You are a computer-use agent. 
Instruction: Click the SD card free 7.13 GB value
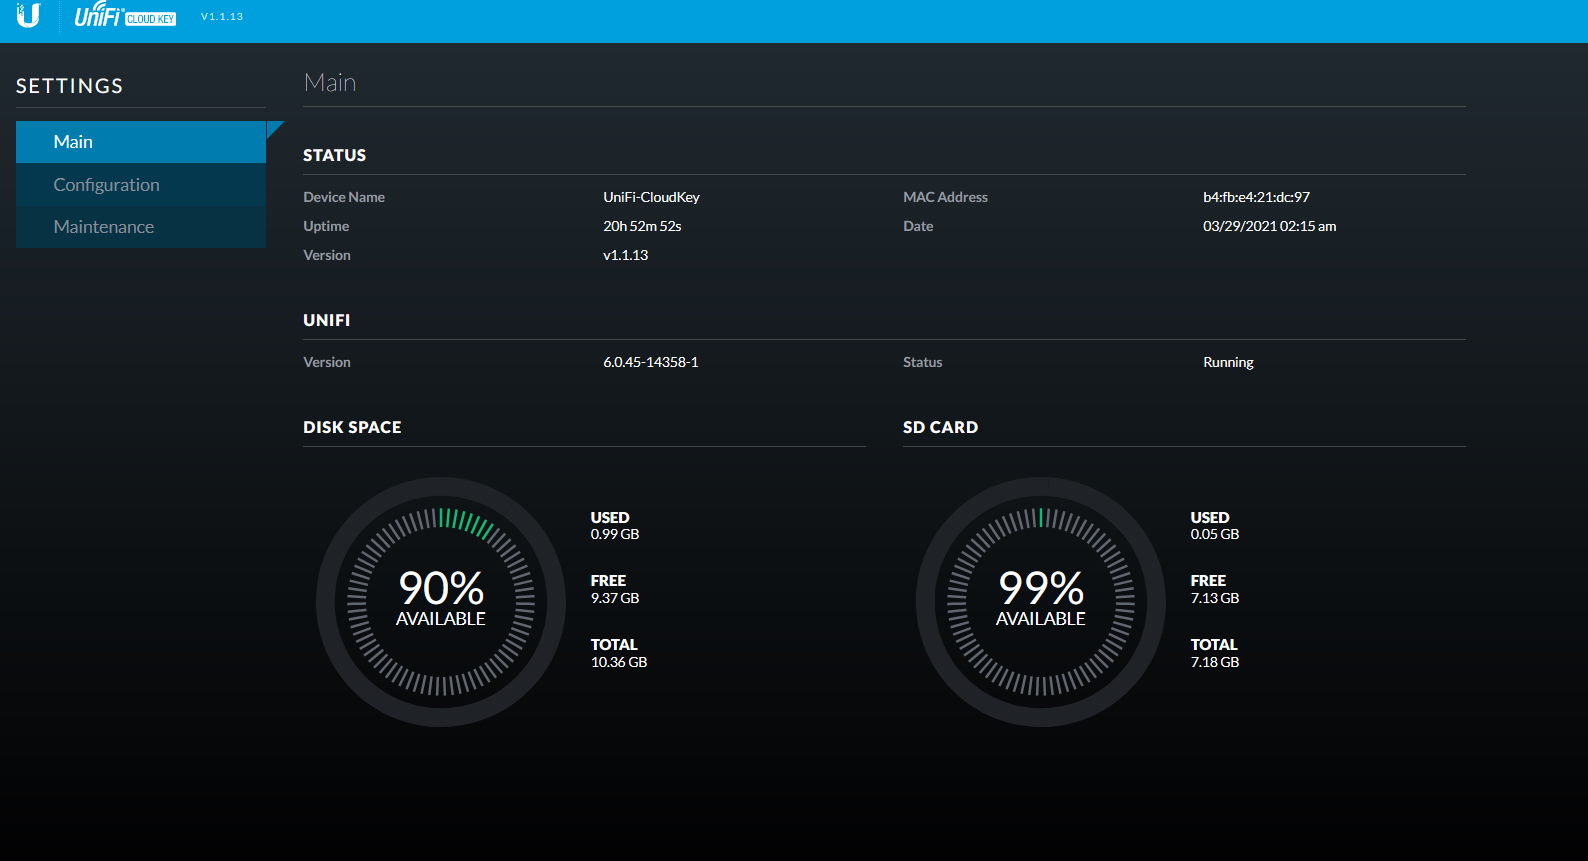tap(1215, 598)
